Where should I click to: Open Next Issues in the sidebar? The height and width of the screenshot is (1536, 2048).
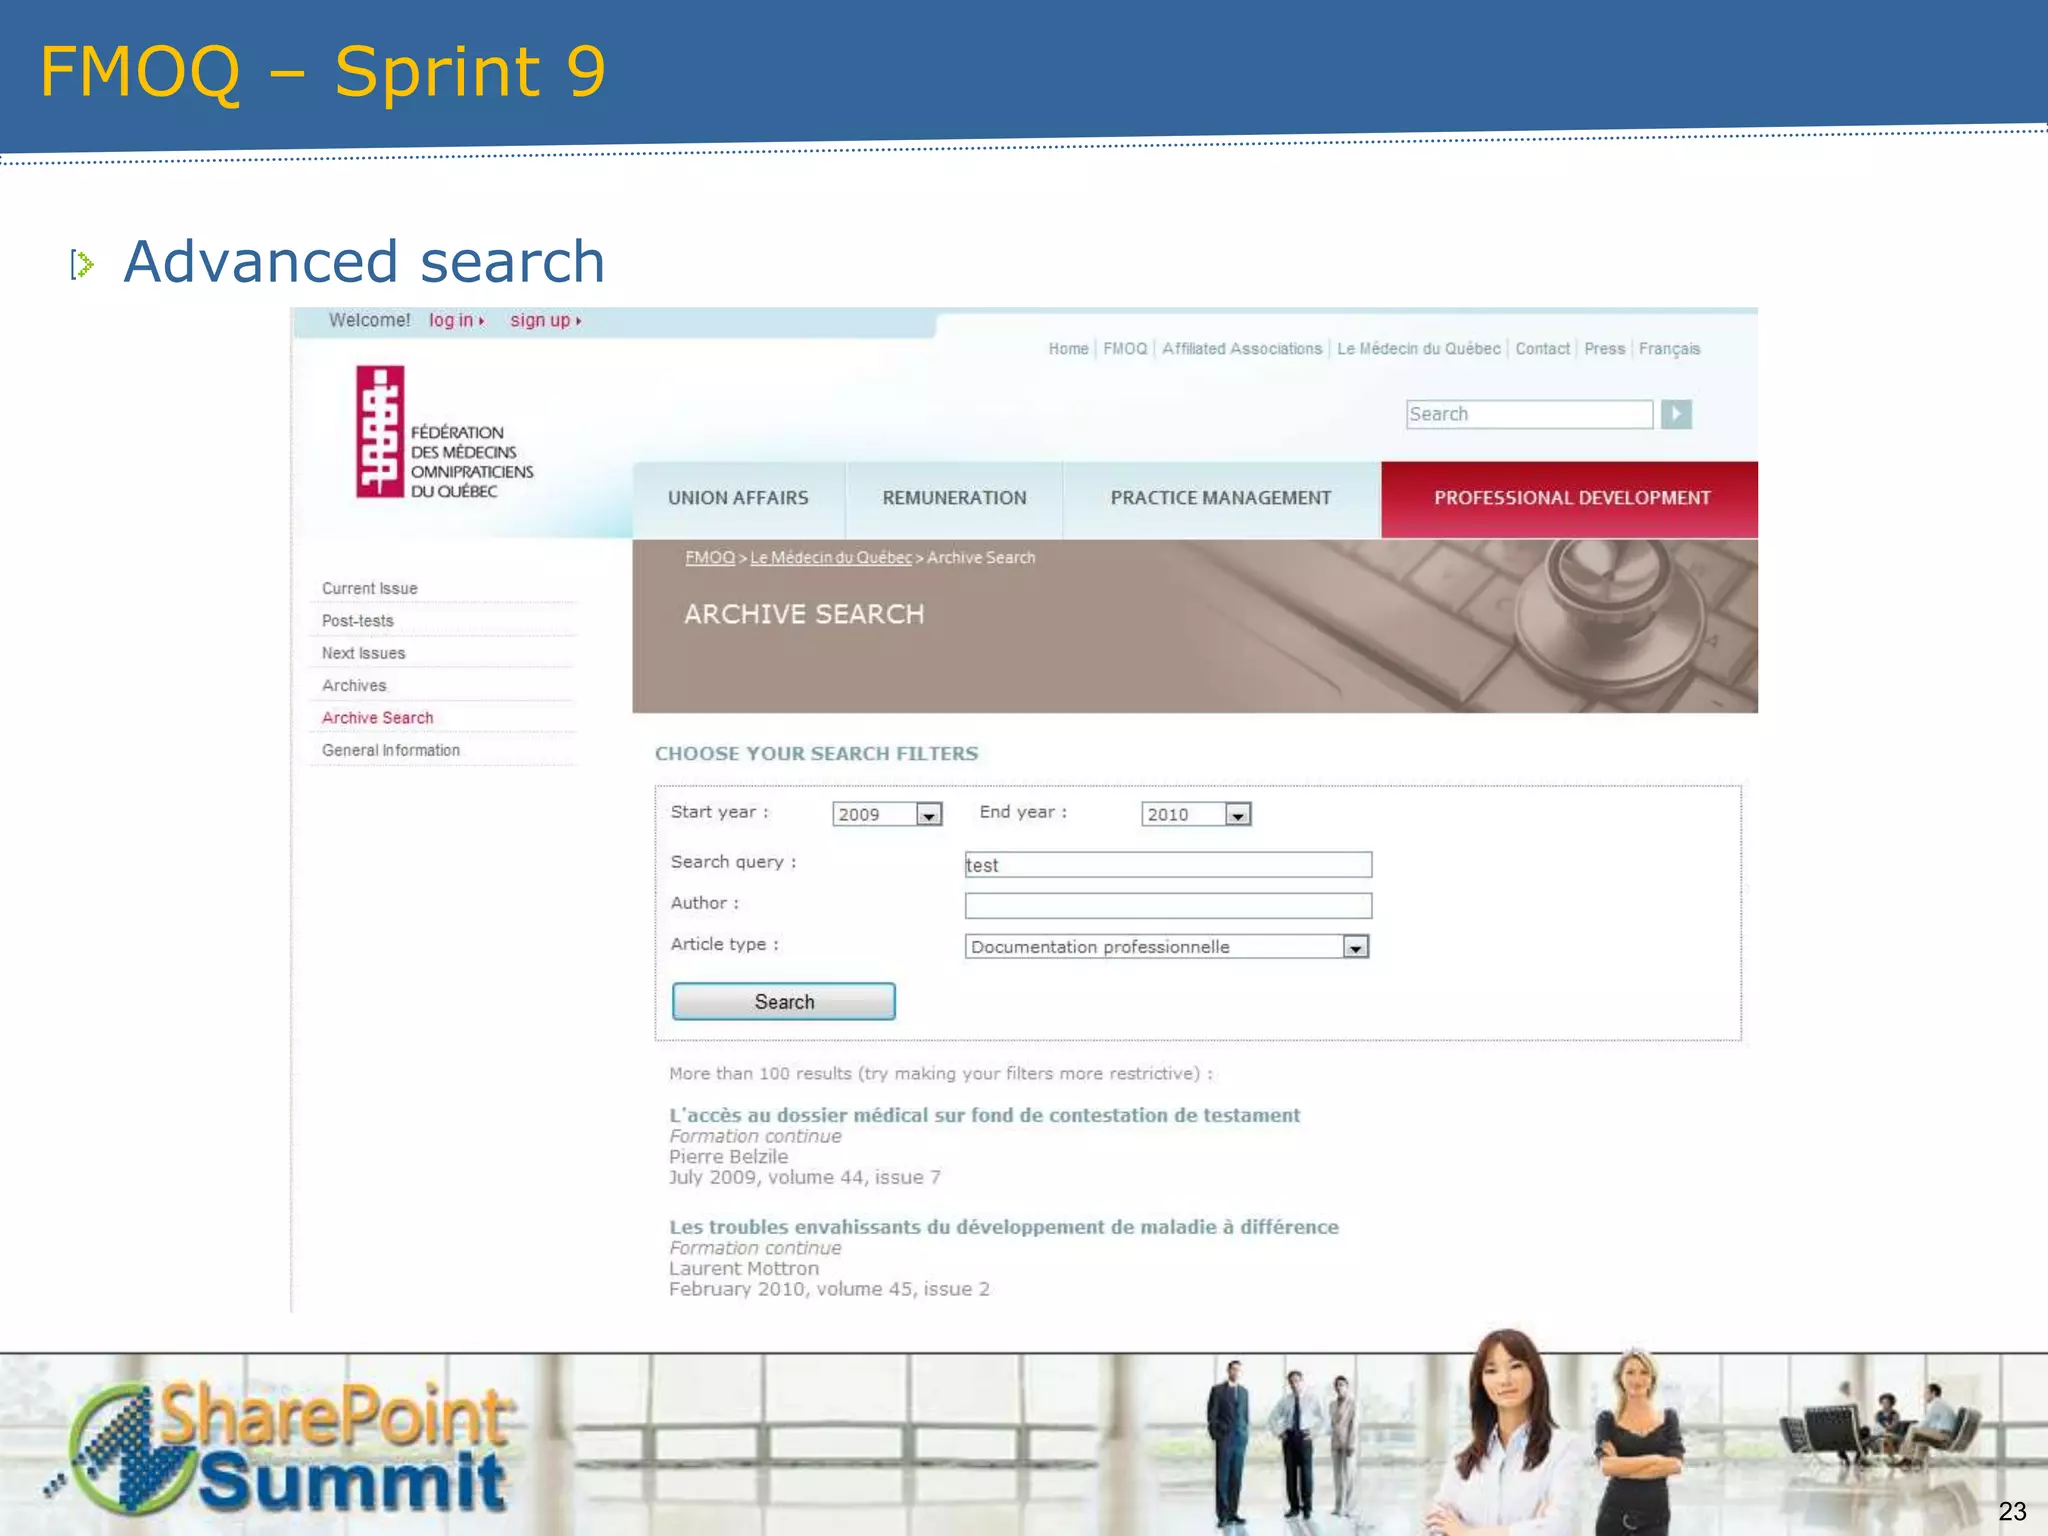363,653
